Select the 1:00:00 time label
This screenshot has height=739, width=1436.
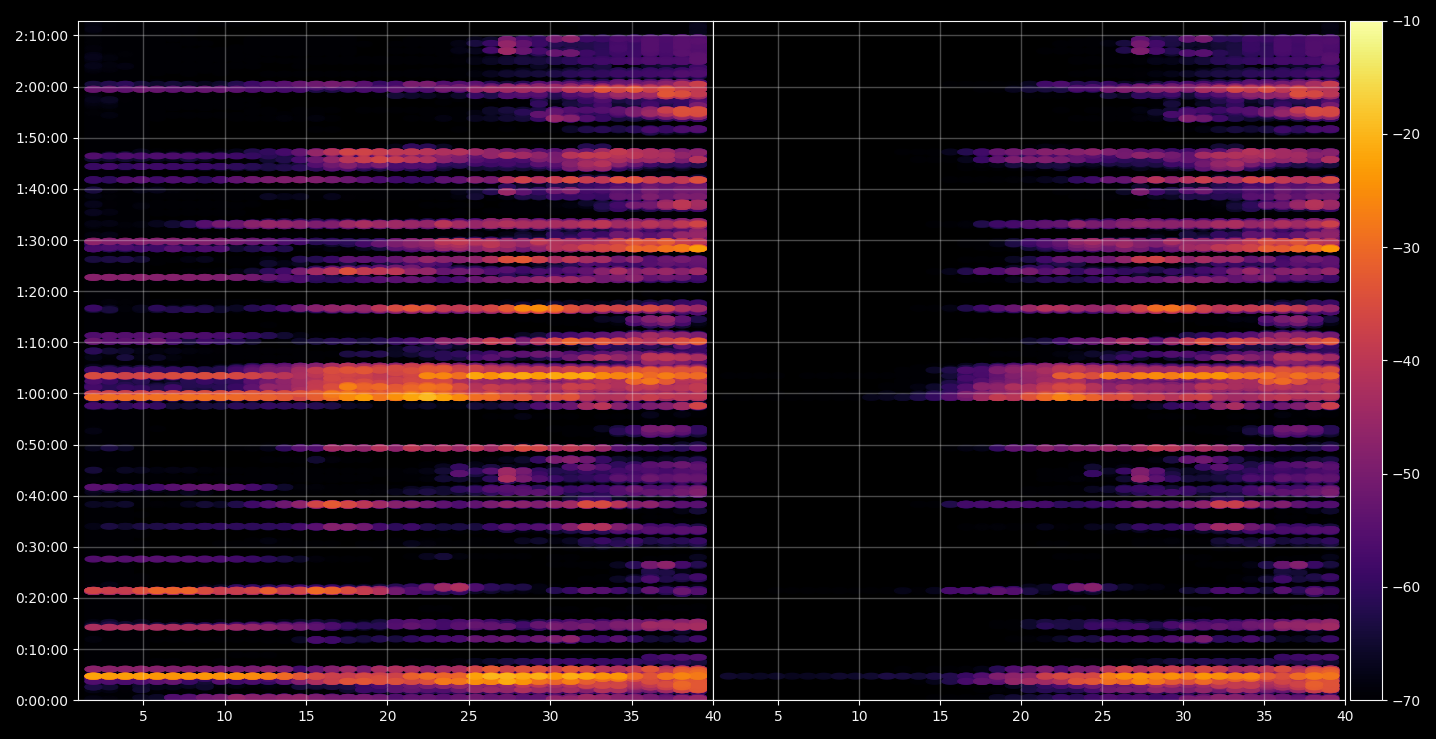pyautogui.click(x=41, y=394)
